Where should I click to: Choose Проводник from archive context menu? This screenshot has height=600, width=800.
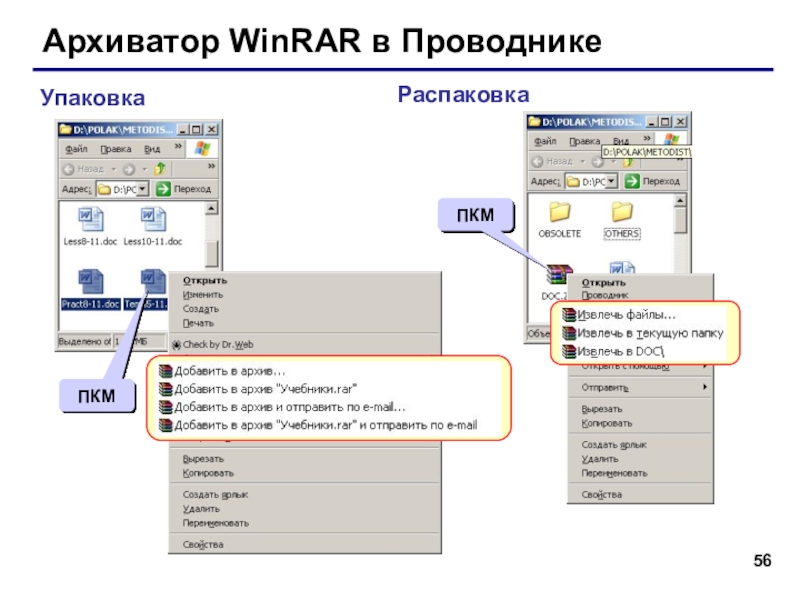pos(605,295)
